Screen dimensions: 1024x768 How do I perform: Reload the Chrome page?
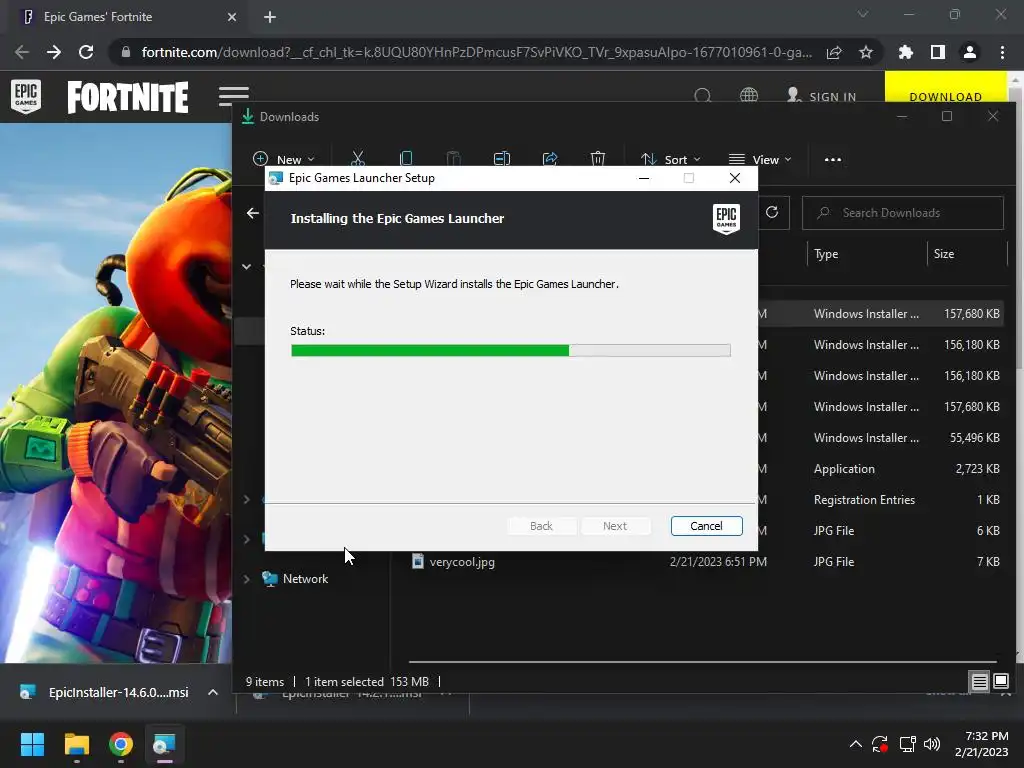(86, 52)
